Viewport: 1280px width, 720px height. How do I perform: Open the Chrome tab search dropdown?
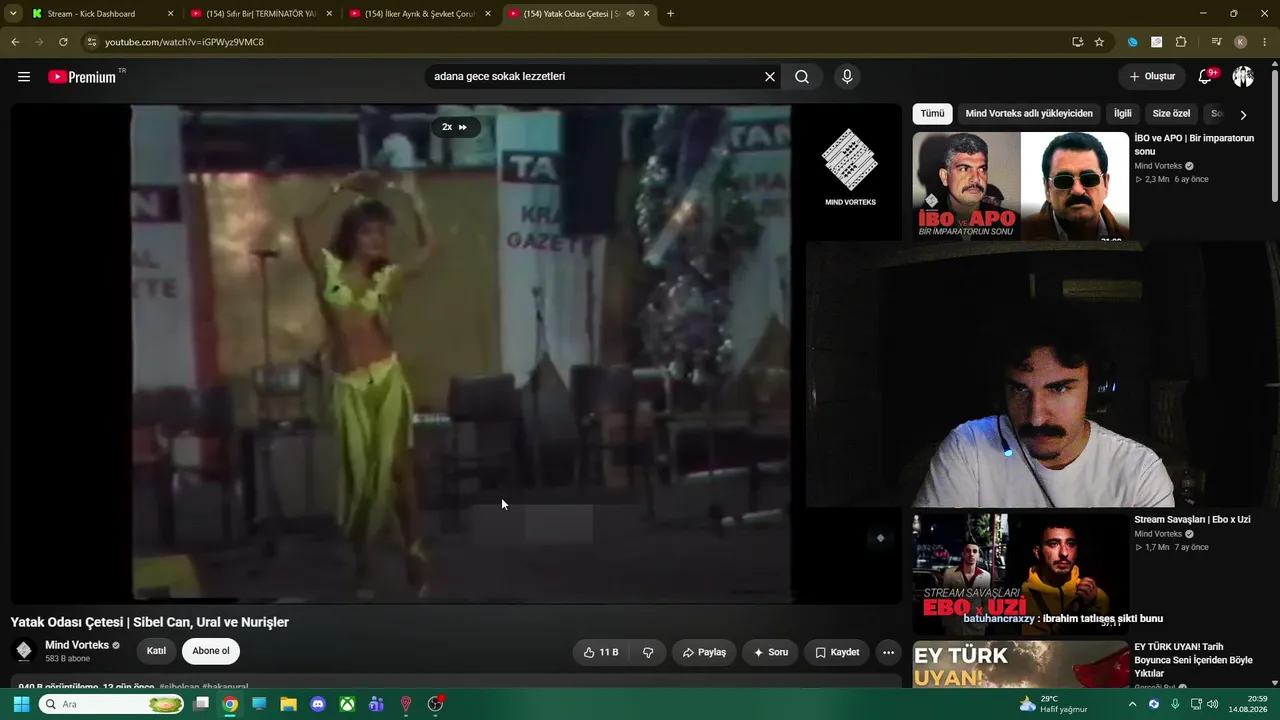point(13,14)
